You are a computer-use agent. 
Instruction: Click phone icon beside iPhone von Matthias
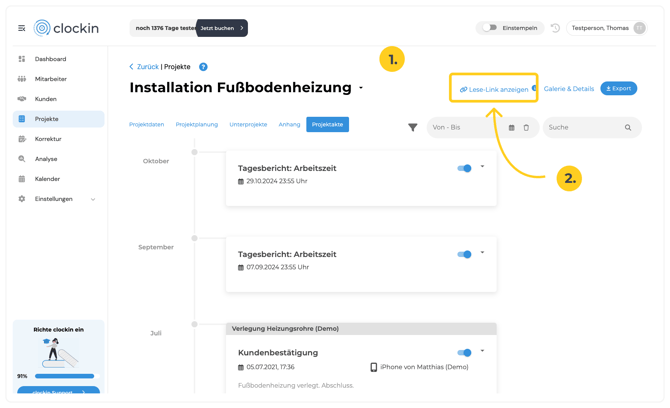tap(373, 367)
